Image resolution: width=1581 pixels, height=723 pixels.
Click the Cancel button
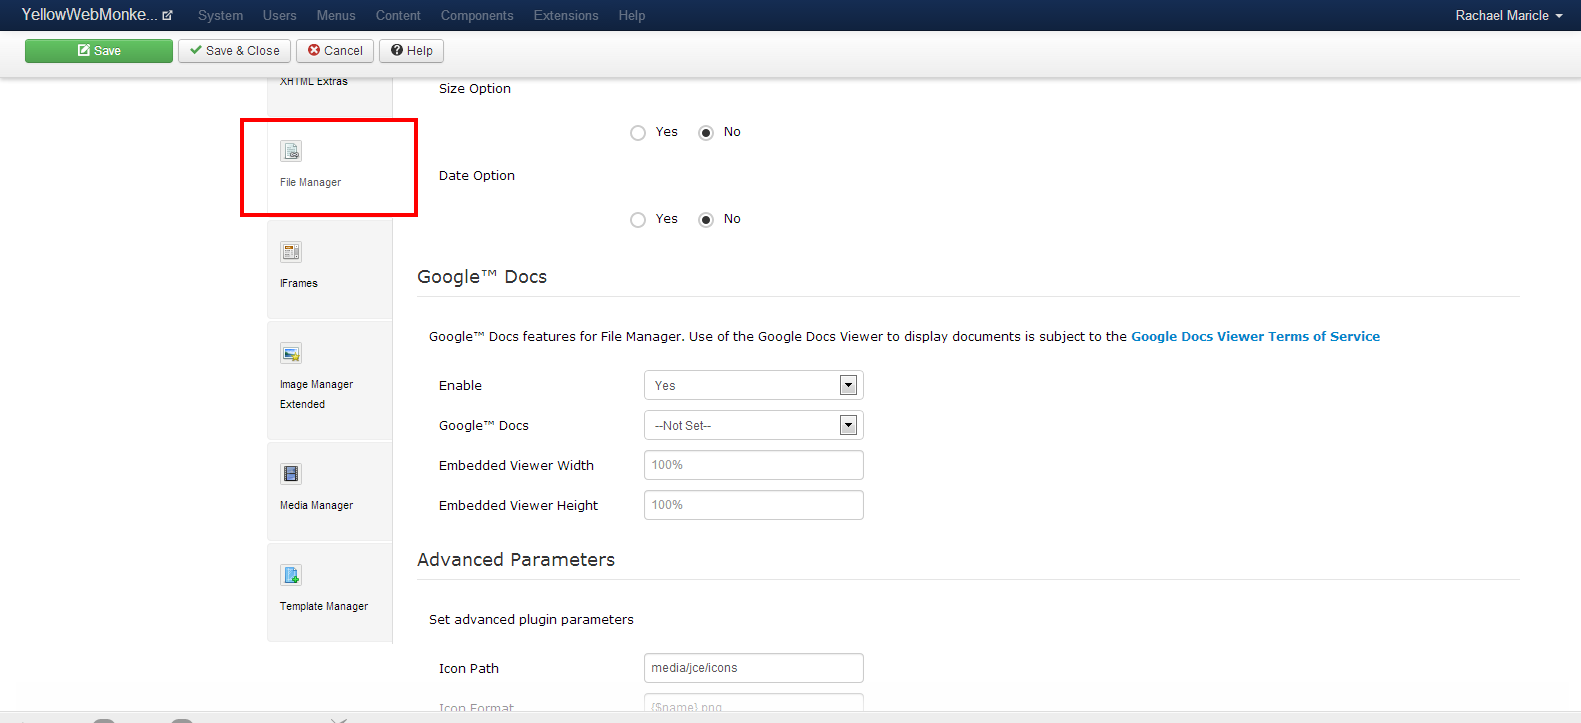335,51
